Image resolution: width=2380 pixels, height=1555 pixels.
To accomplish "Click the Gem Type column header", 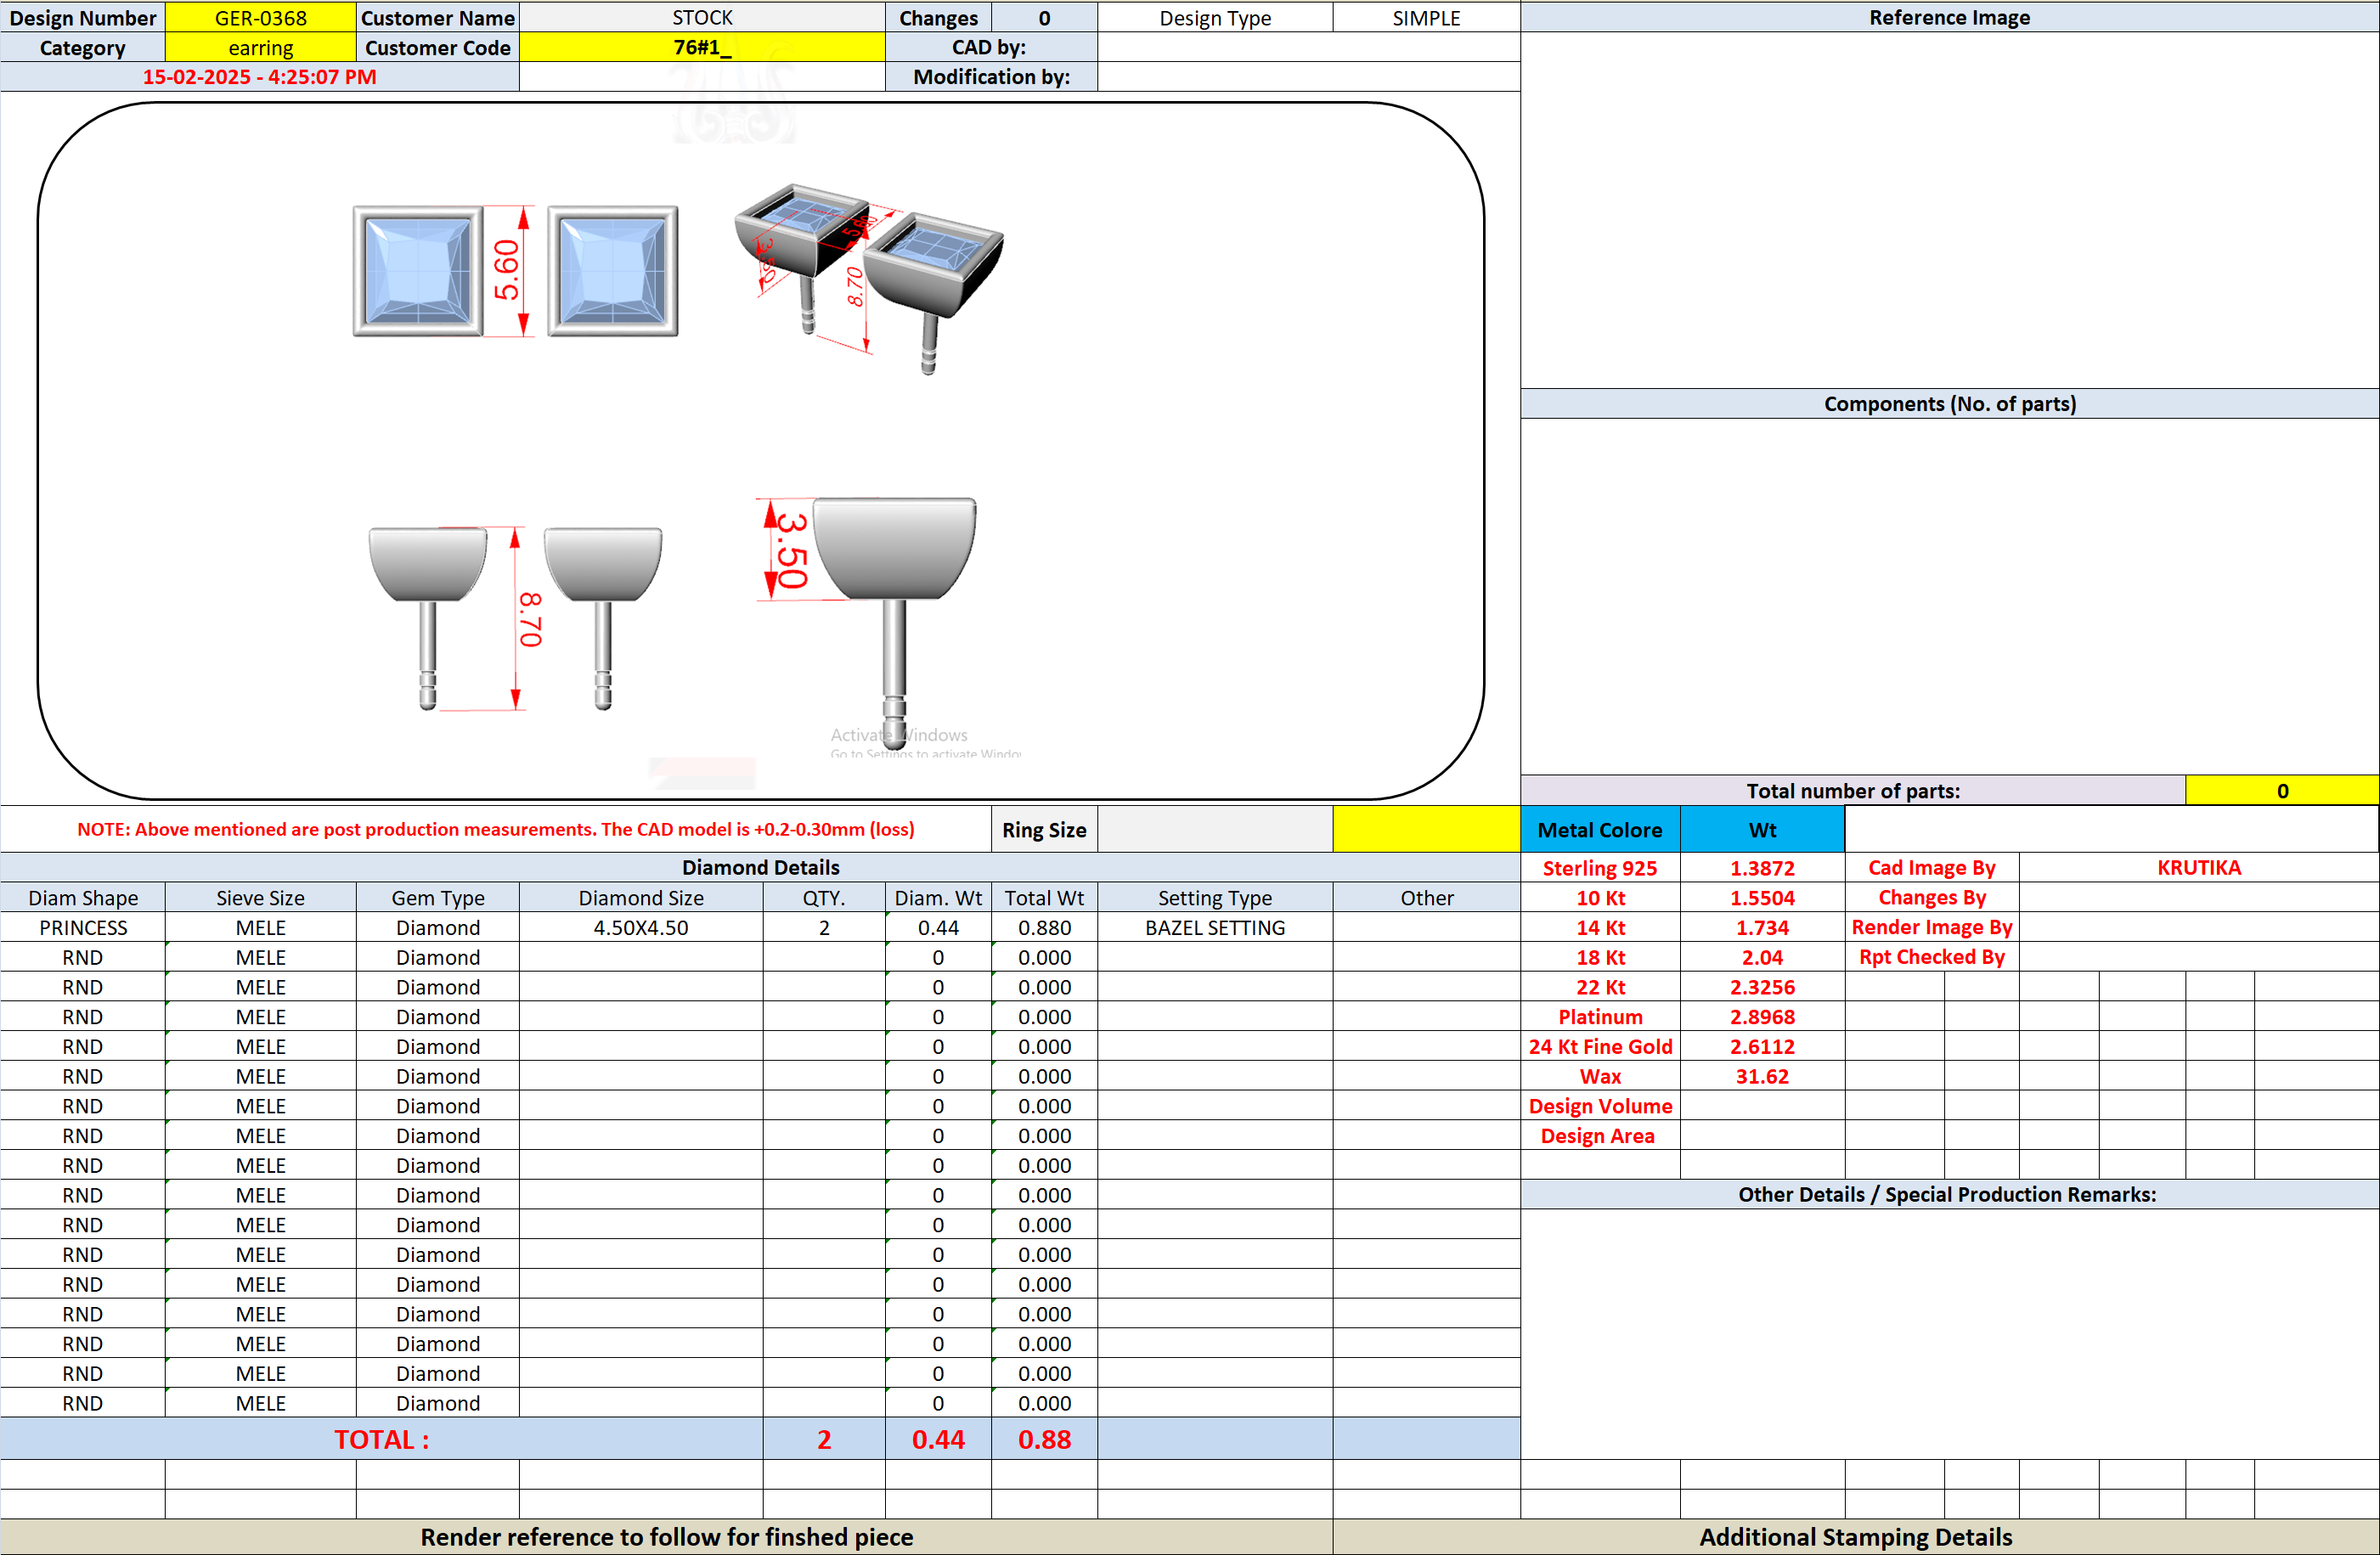I will click(438, 897).
